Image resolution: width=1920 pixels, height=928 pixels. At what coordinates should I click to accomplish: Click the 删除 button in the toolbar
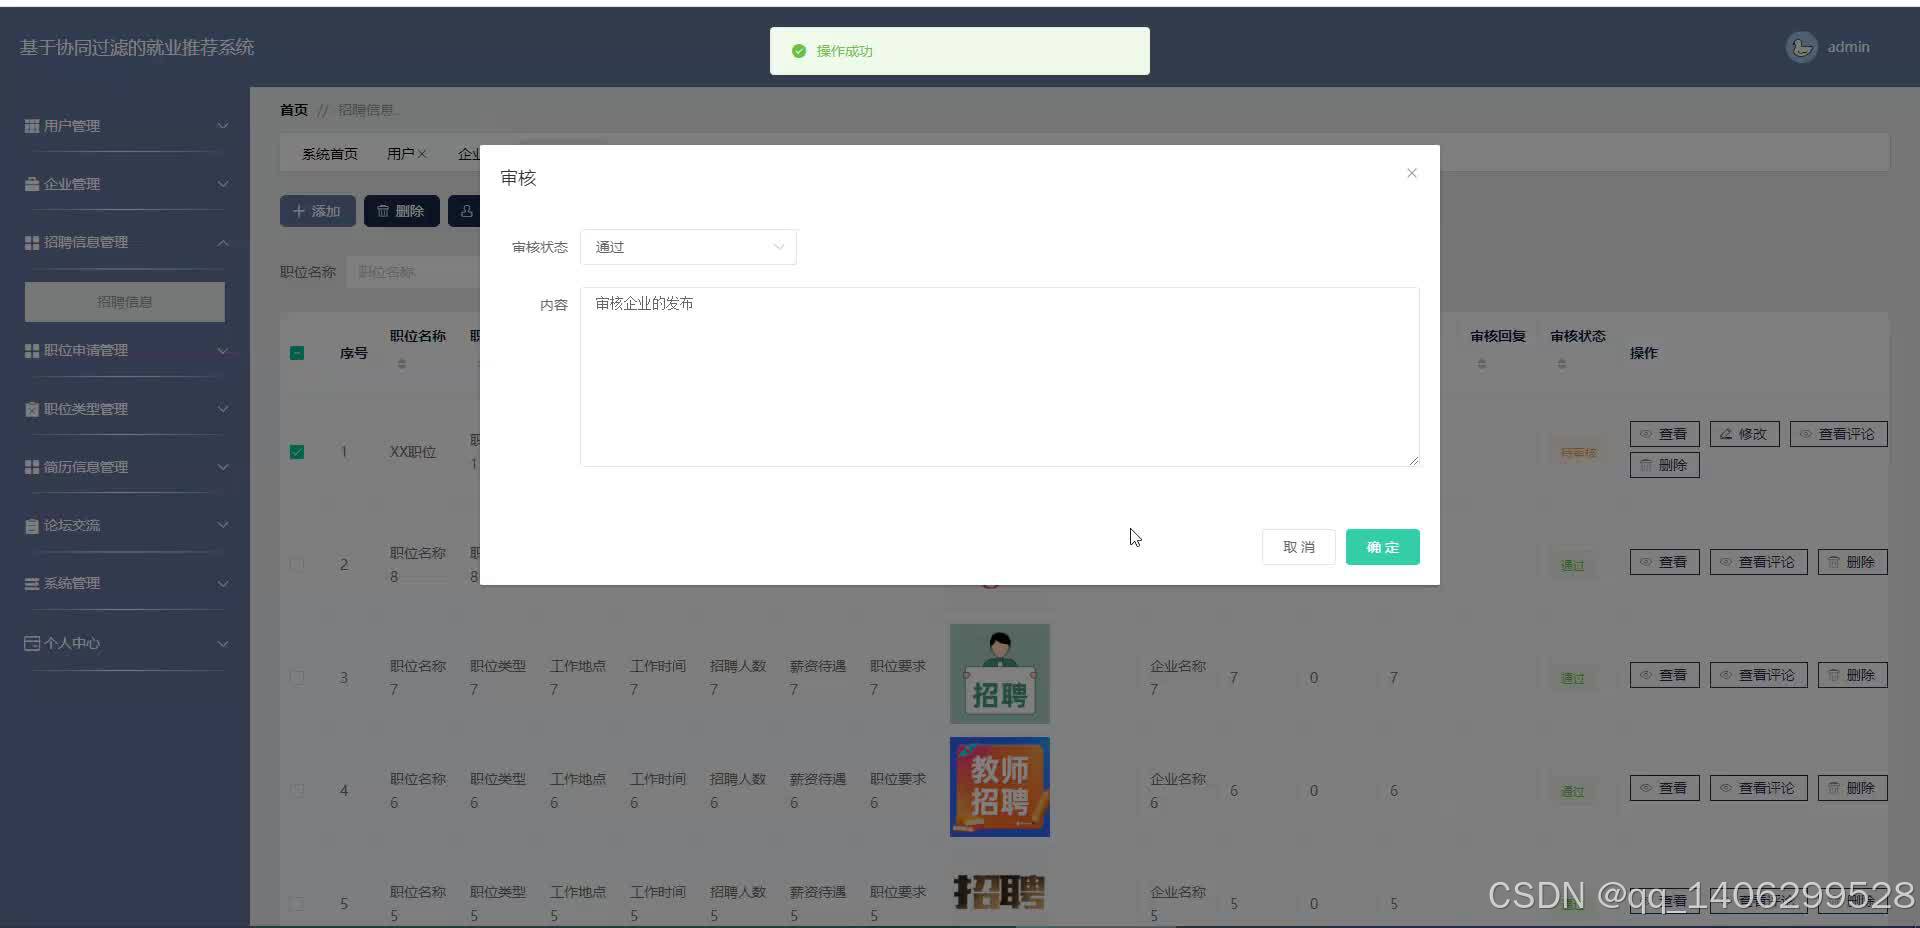(401, 211)
